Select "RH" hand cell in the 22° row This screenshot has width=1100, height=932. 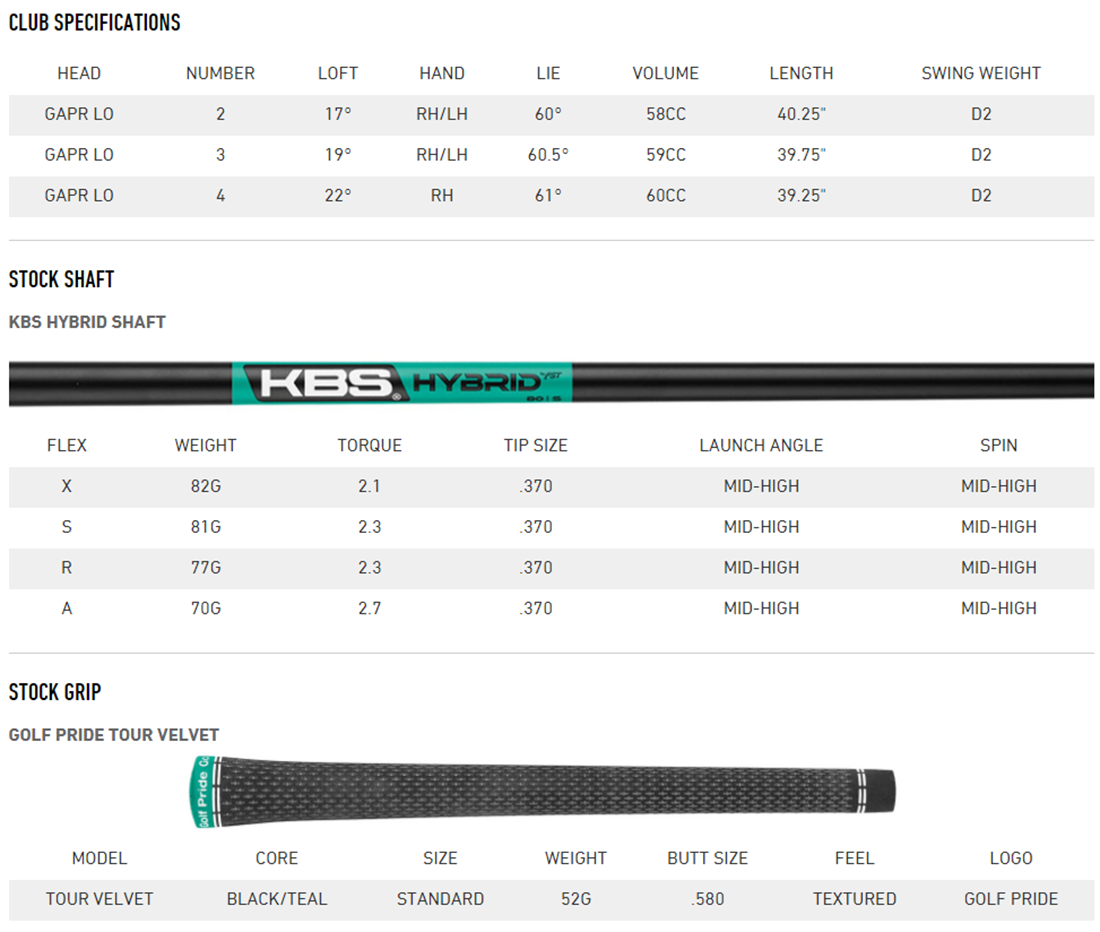pos(442,196)
